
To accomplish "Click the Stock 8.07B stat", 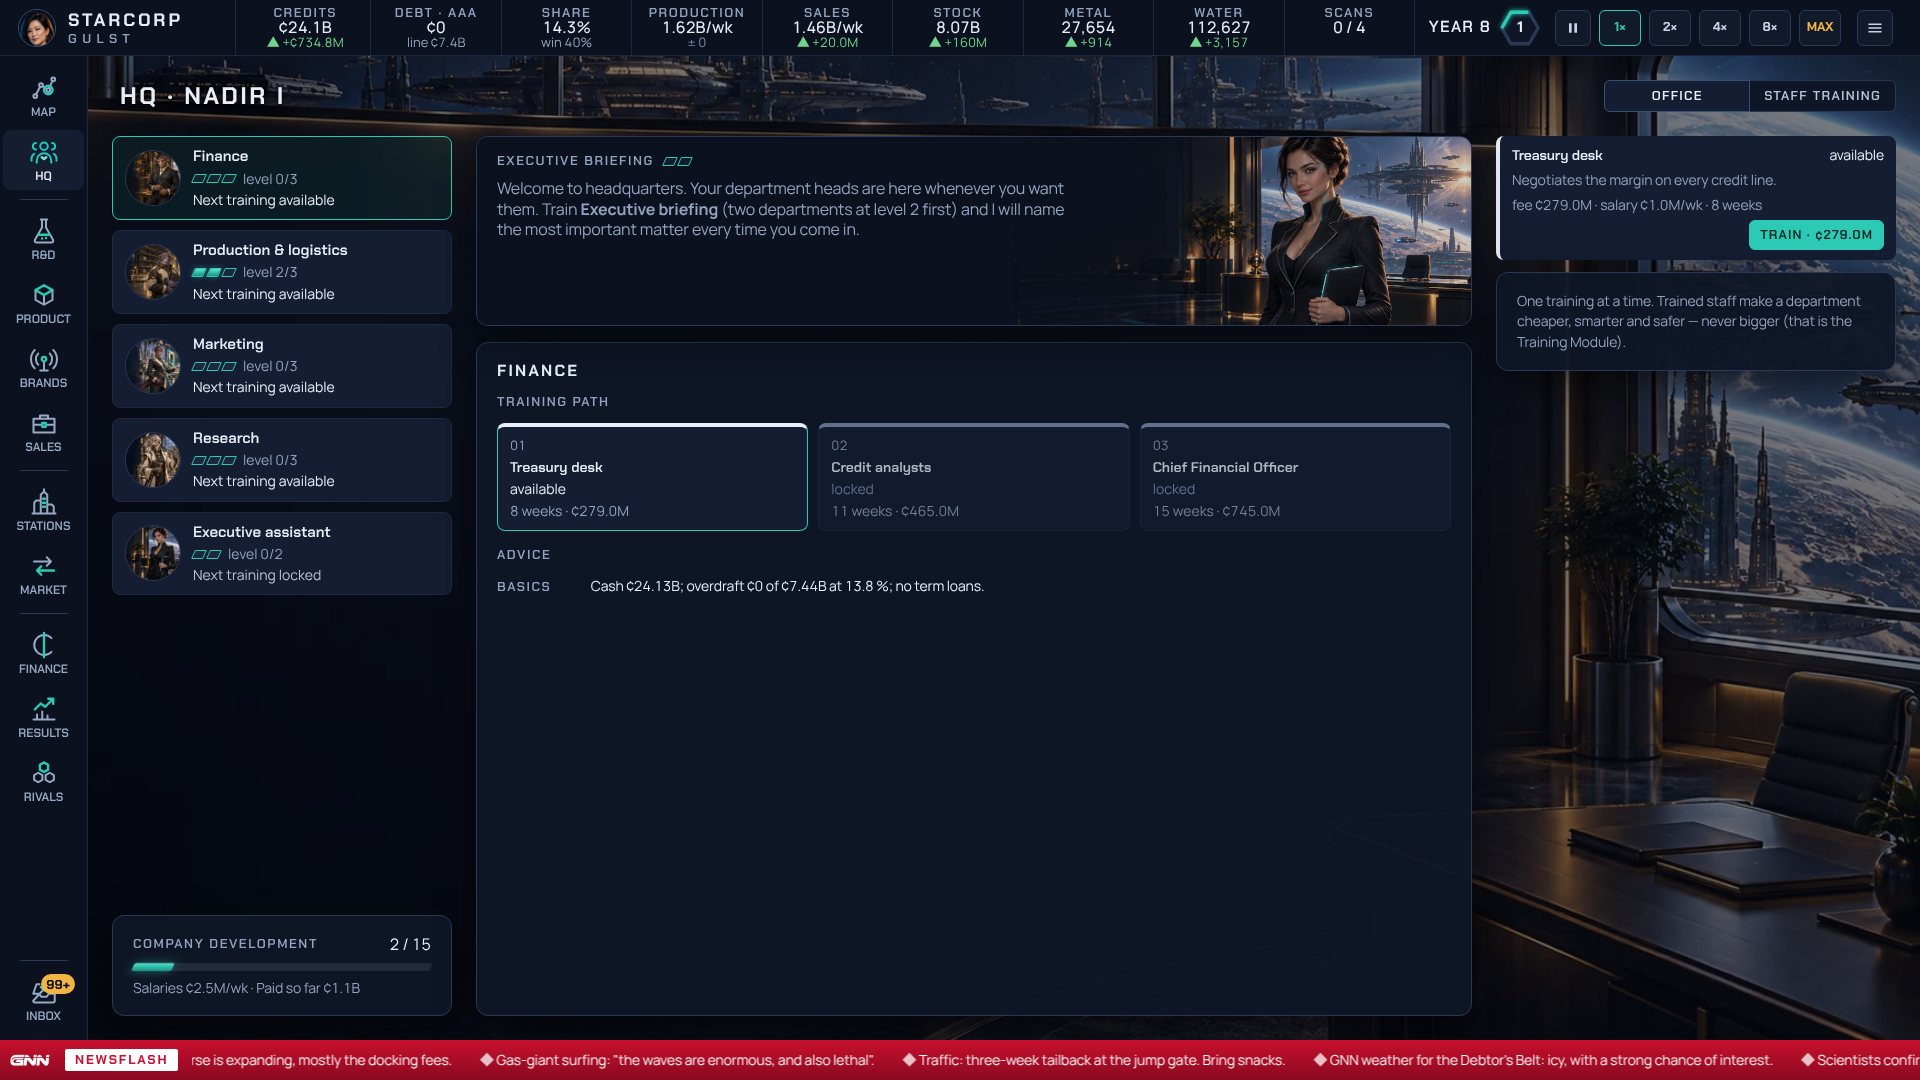I will coord(957,28).
